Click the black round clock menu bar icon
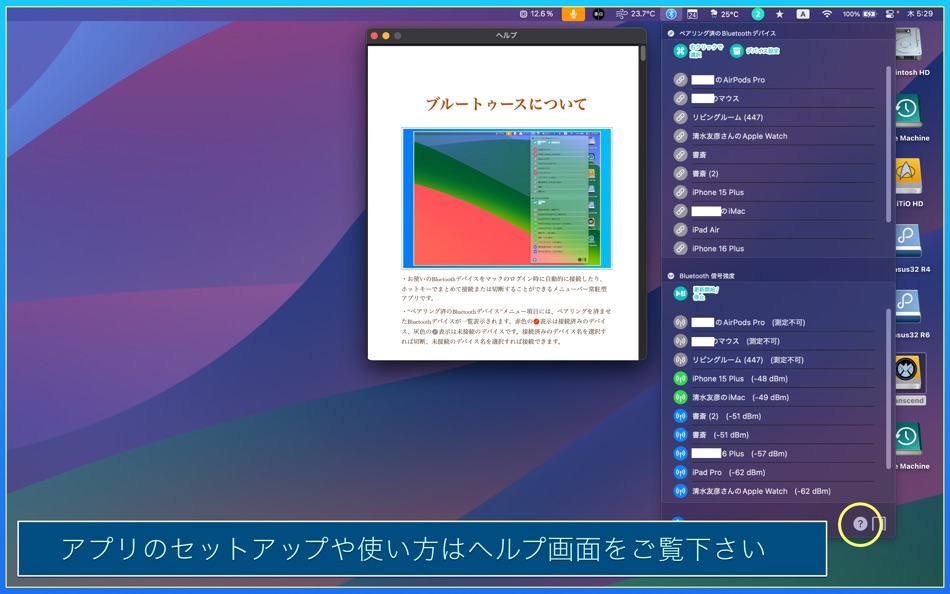 599,14
